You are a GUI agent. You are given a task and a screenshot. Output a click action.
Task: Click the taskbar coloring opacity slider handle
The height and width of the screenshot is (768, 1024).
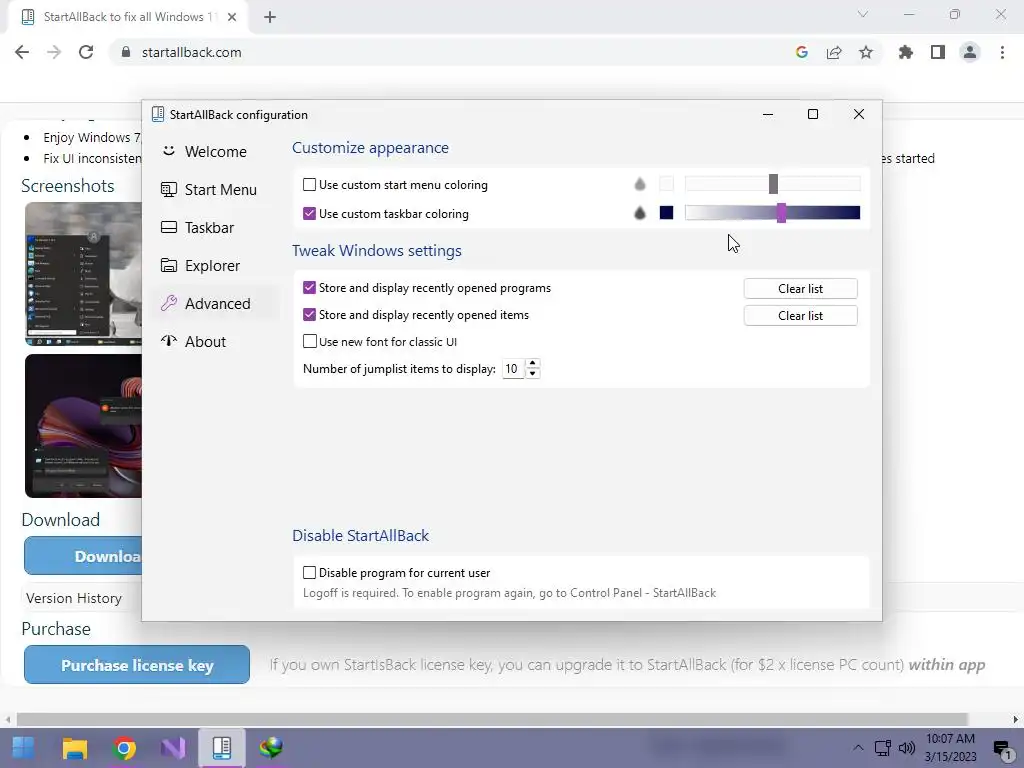pos(781,213)
